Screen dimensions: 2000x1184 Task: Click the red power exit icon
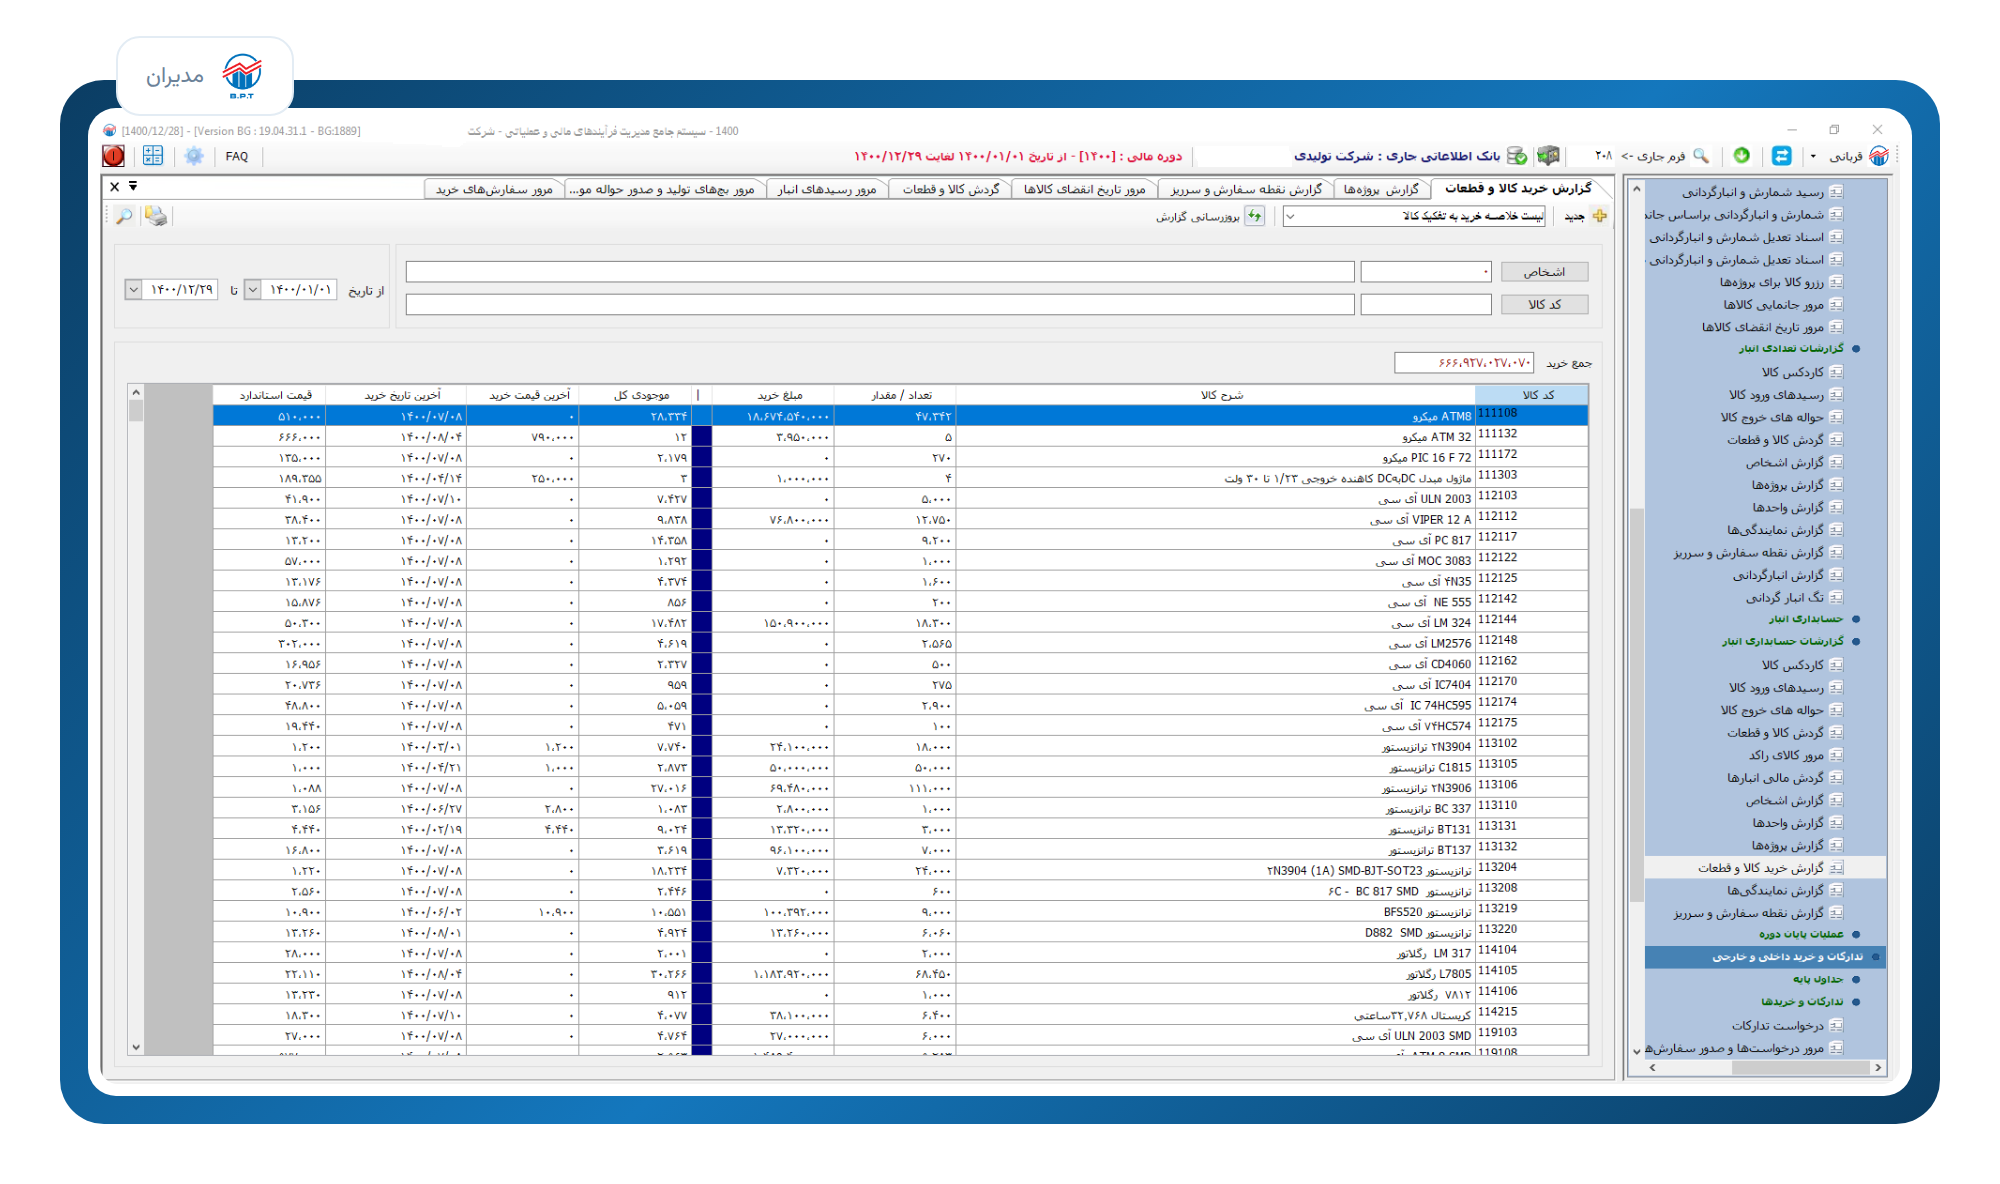[x=114, y=156]
